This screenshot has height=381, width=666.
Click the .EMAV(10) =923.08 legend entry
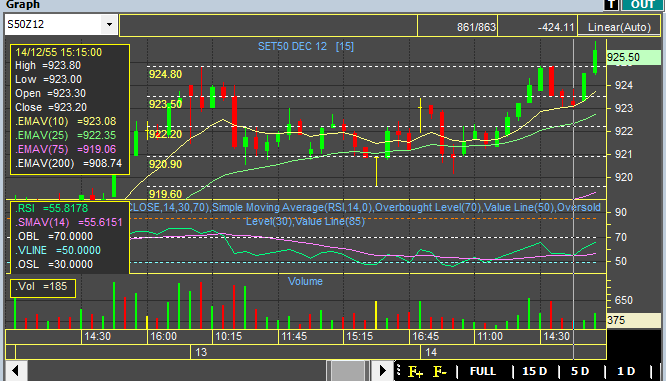65,121
